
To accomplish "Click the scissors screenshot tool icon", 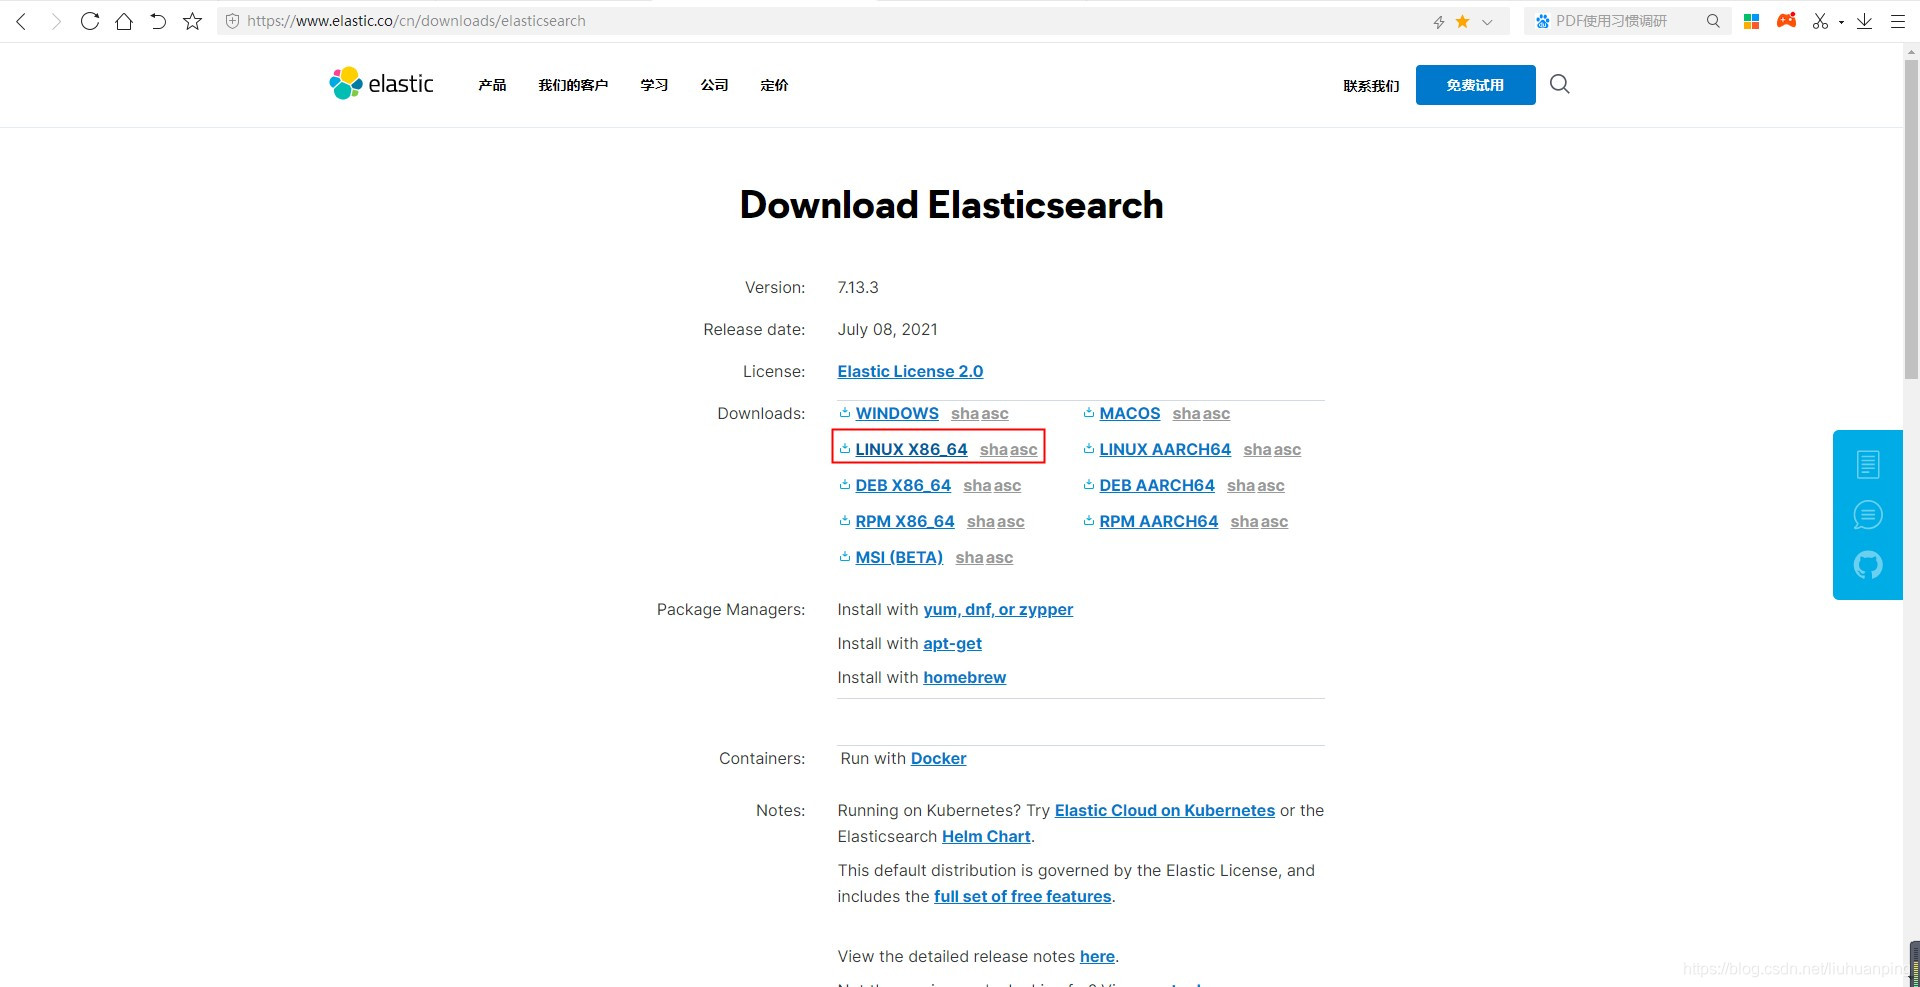I will click(1820, 21).
